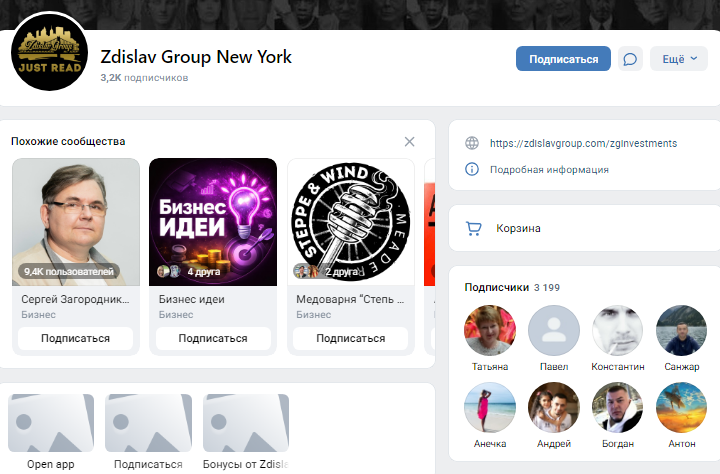
Task: Open the Zdislav Group community avatar
Action: pos(50,52)
